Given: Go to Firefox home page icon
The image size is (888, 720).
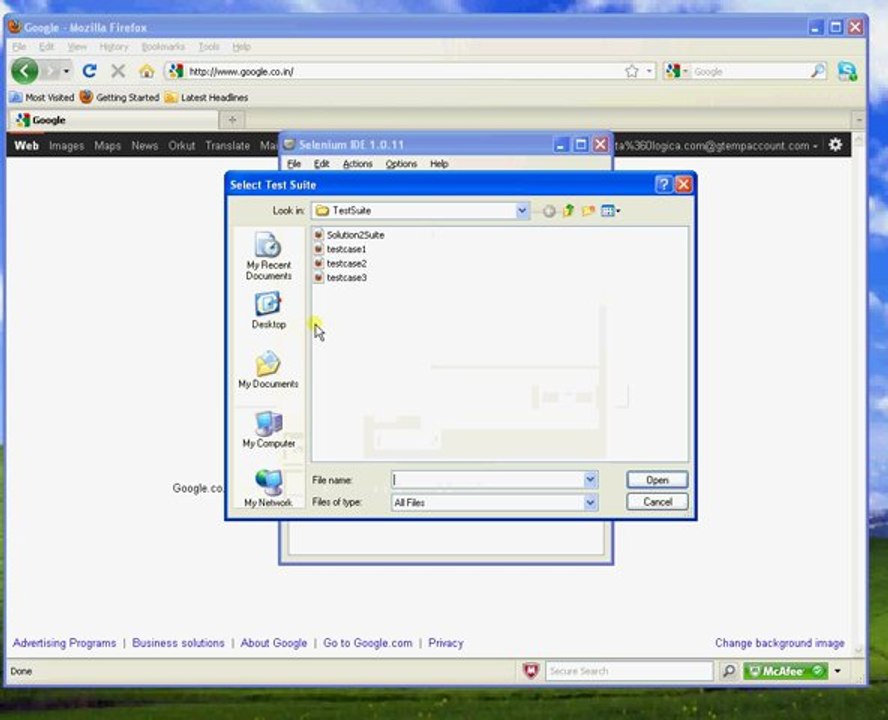Looking at the screenshot, I should [147, 71].
